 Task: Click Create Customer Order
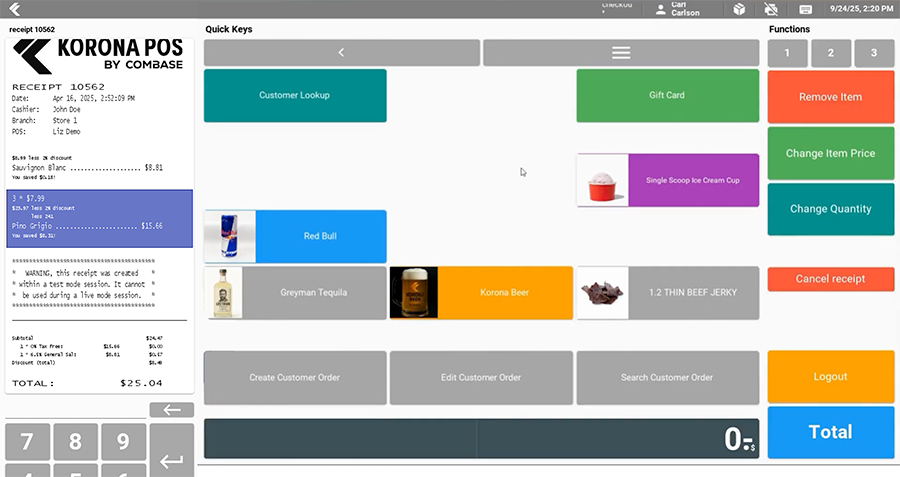[x=295, y=378]
